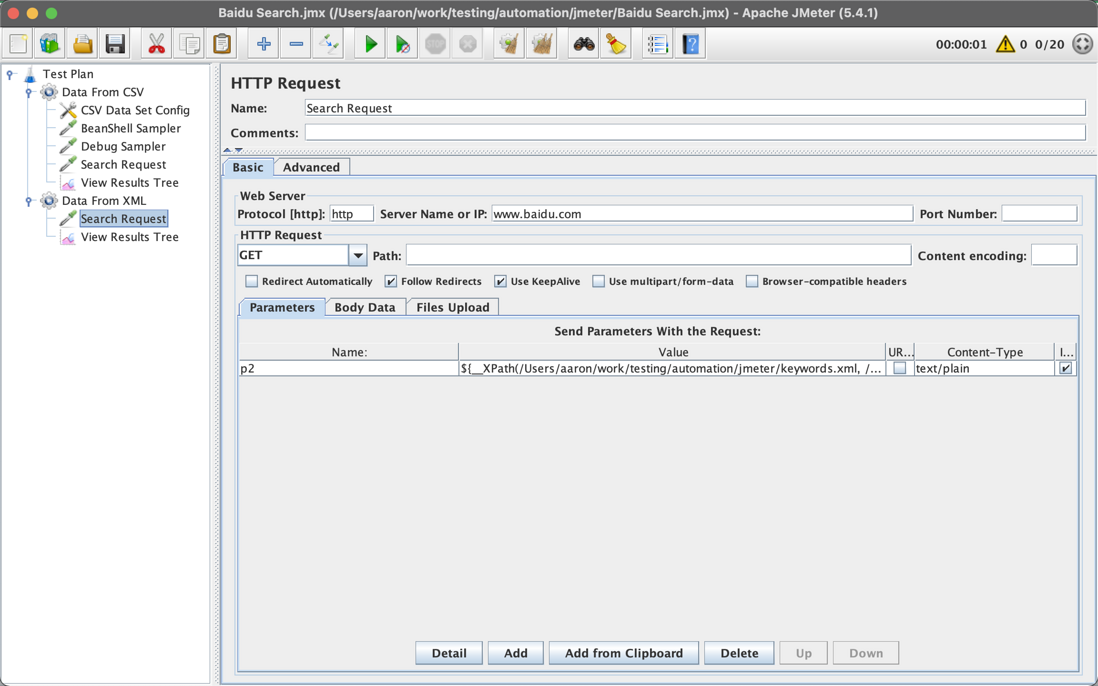The width and height of the screenshot is (1098, 686).
Task: Collapse the Data From CSV node
Action: tap(29, 92)
